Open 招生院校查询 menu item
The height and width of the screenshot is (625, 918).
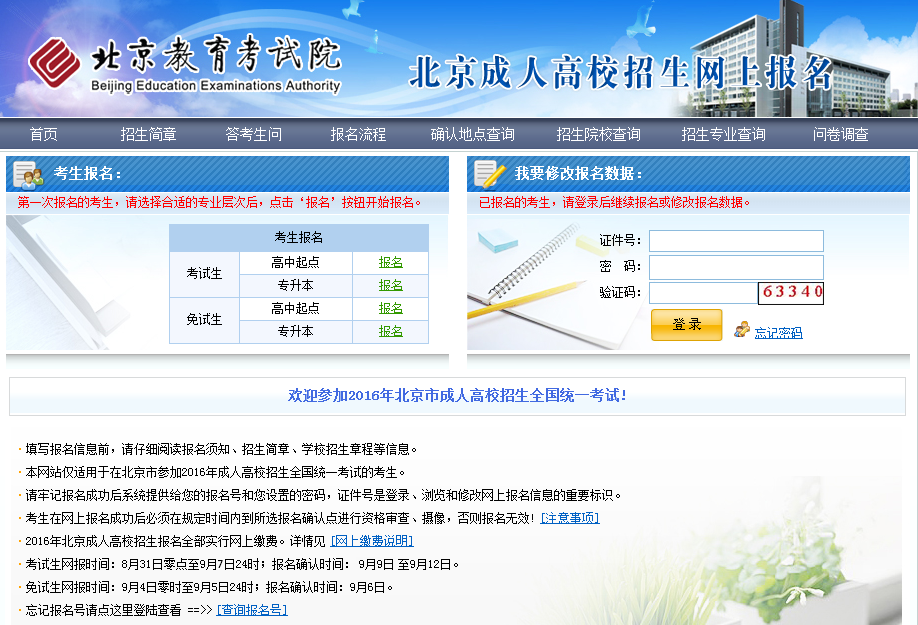[x=598, y=134]
